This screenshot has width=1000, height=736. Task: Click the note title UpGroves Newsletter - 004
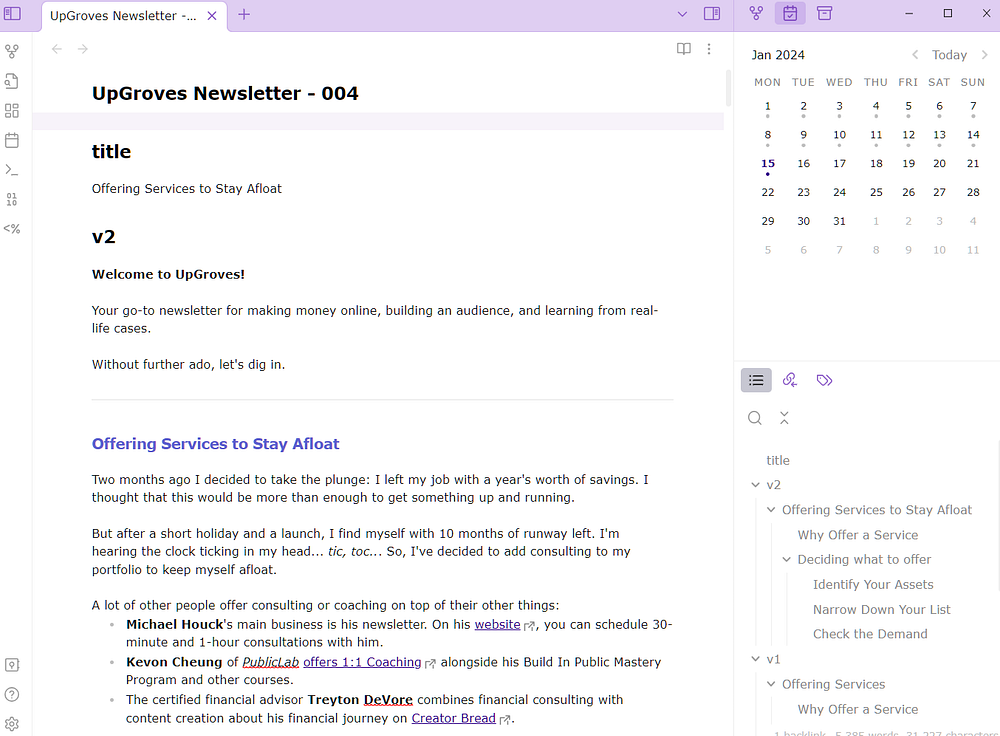pyautogui.click(x=225, y=93)
